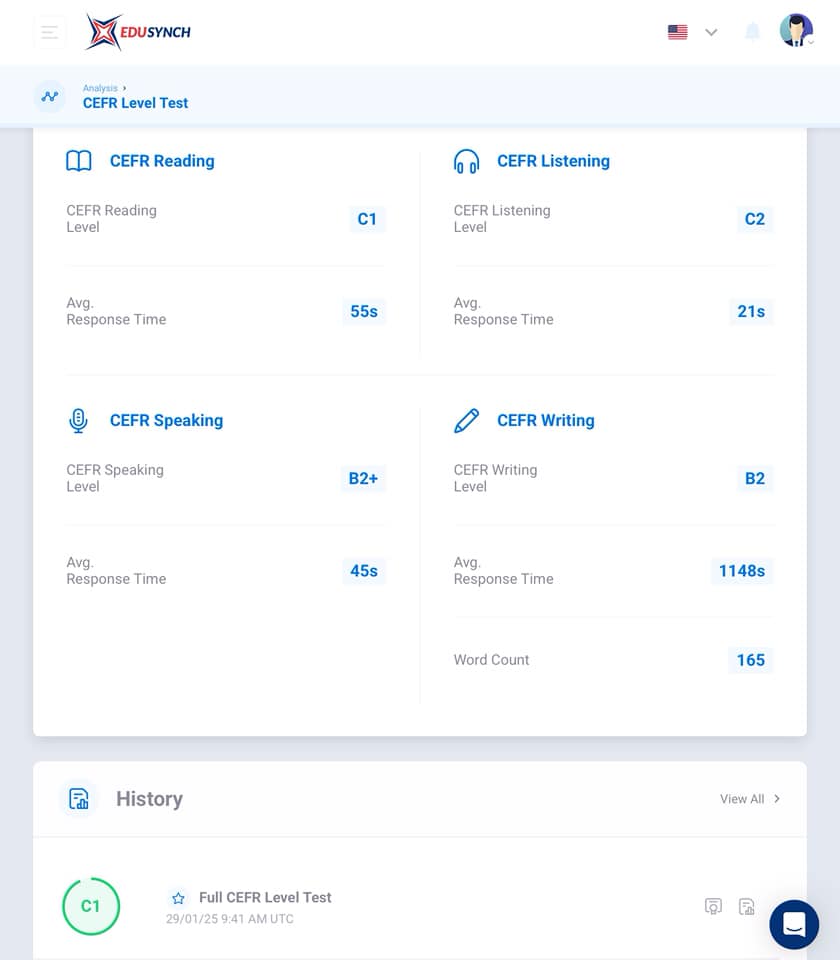Click the B2+ speaking level badge
840x960 pixels.
363,478
